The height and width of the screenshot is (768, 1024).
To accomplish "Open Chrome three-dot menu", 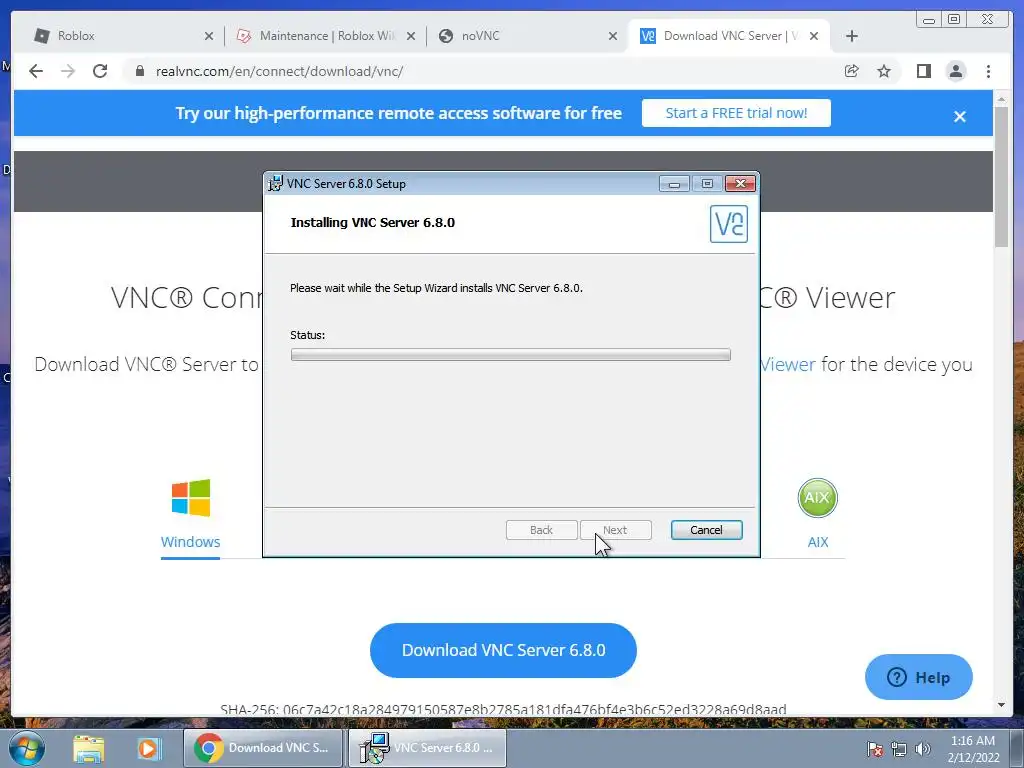I will click(989, 71).
